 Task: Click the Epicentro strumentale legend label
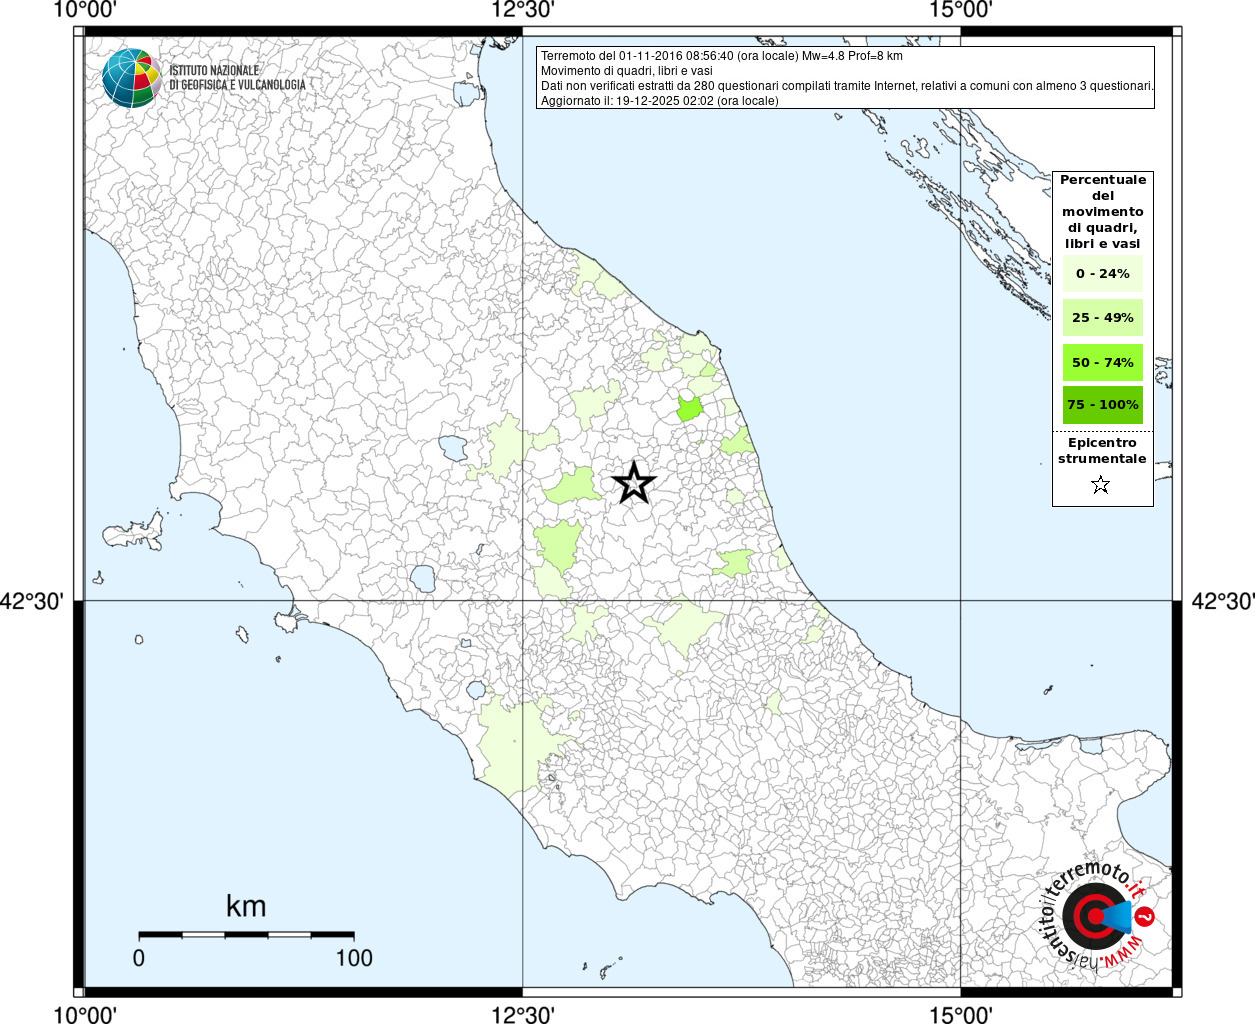[1102, 451]
